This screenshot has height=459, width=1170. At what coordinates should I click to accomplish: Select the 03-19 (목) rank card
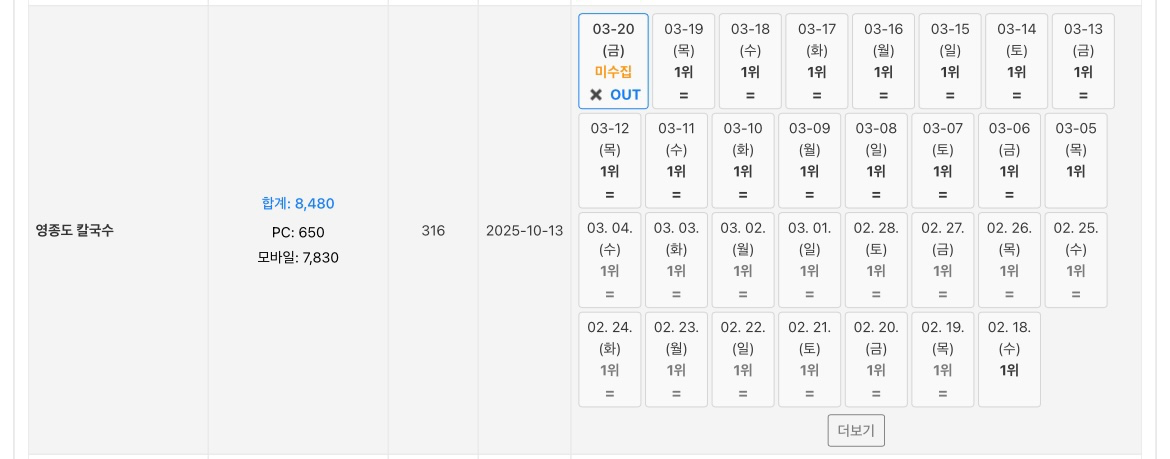(x=683, y=61)
